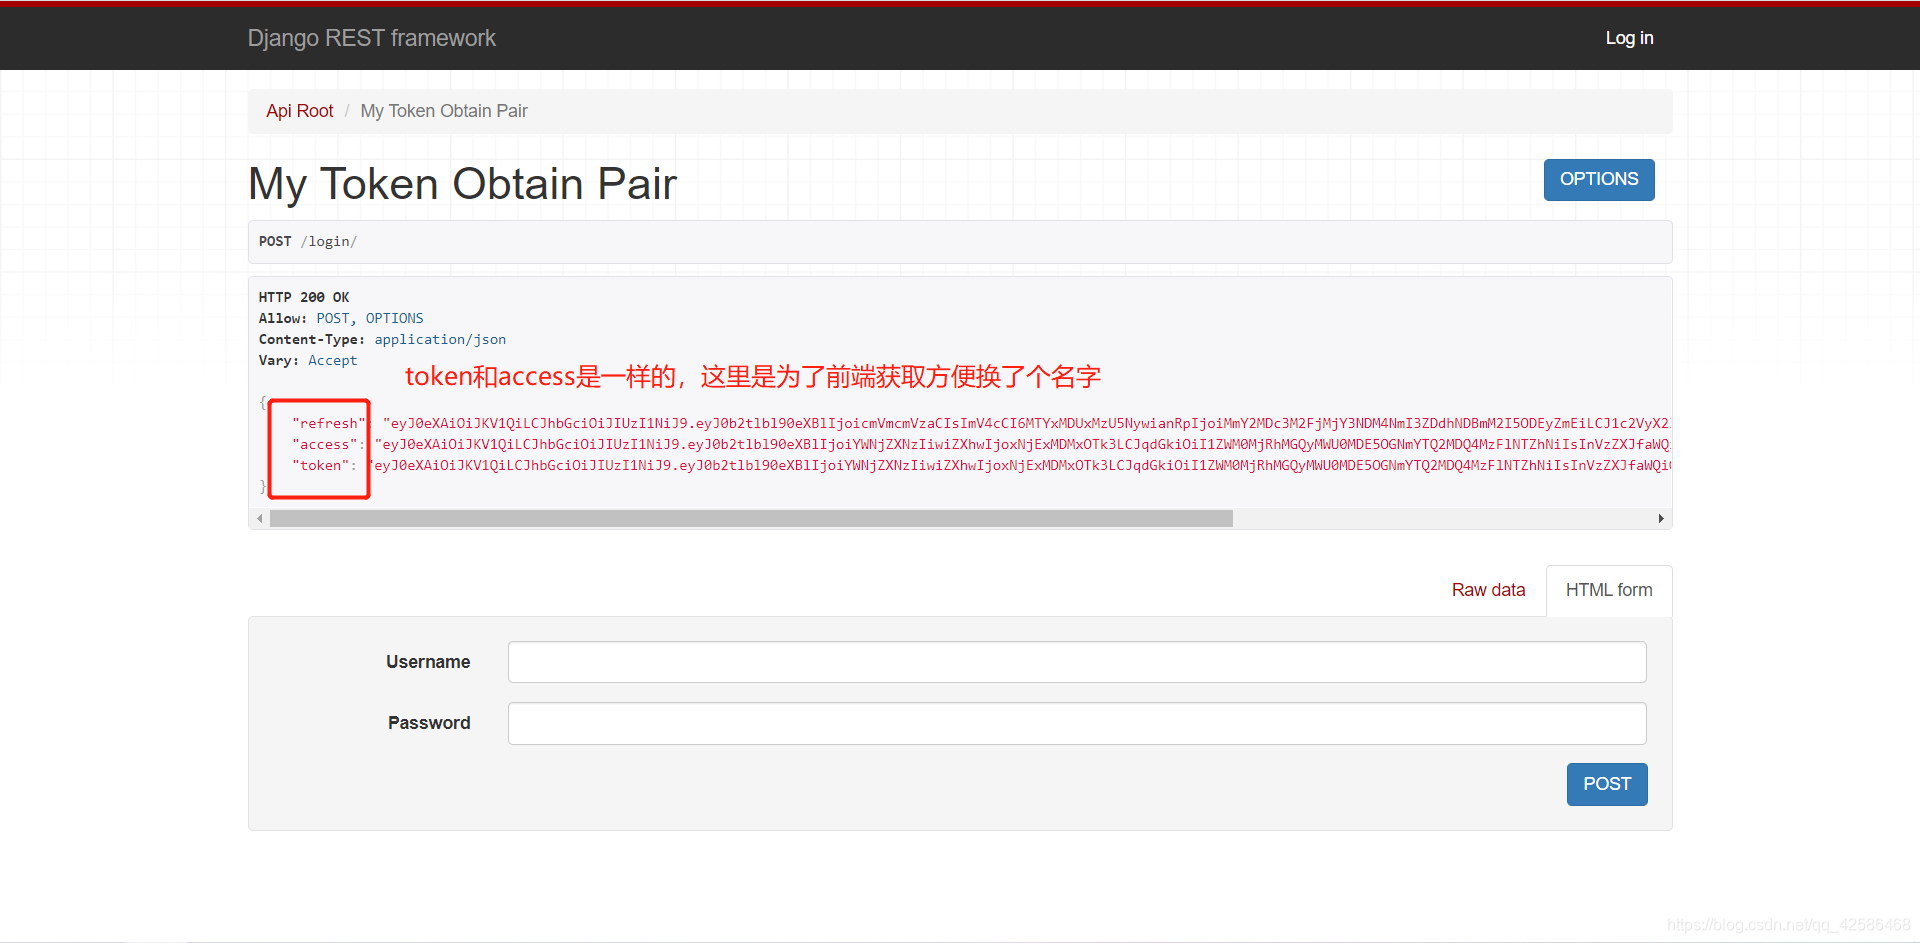
Task: Click the OPTIONS button
Action: tap(1599, 179)
